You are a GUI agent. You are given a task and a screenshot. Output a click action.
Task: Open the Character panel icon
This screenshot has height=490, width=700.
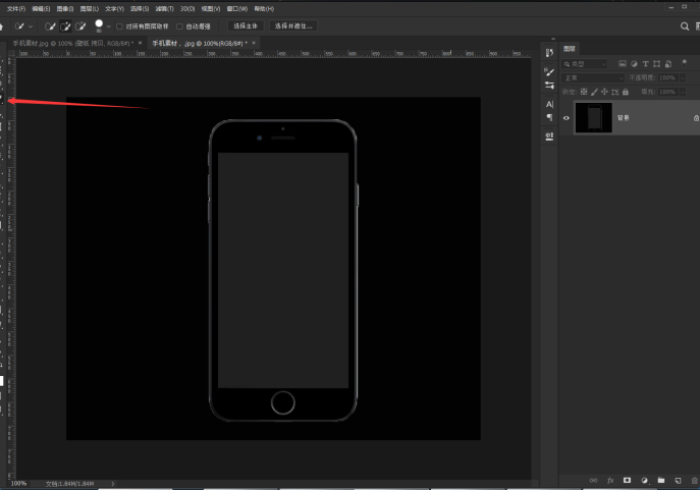549,104
